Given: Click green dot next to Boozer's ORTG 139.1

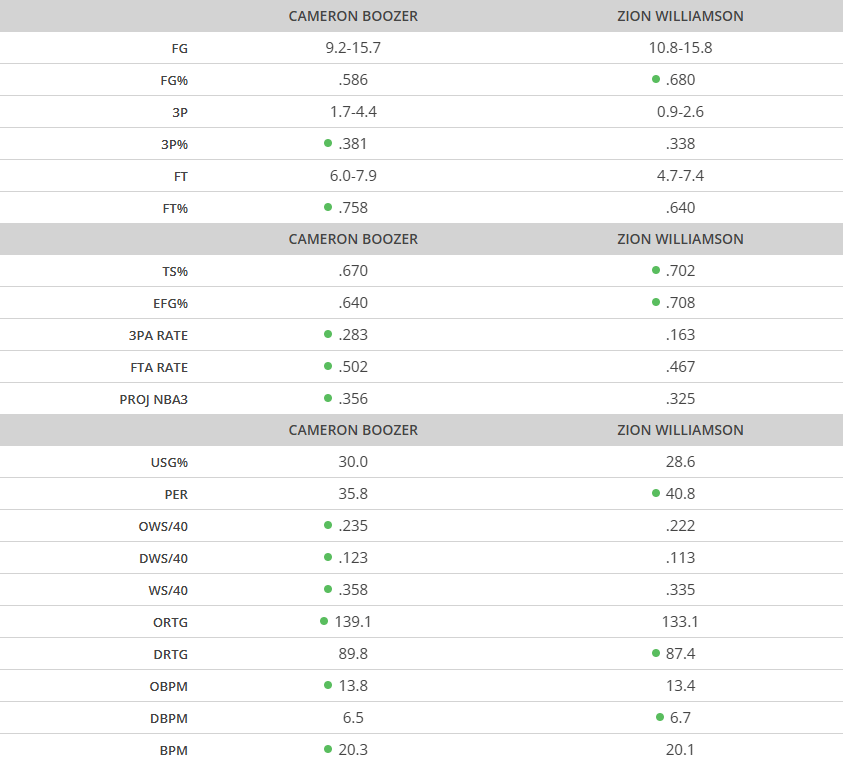Looking at the screenshot, I should point(324,621).
